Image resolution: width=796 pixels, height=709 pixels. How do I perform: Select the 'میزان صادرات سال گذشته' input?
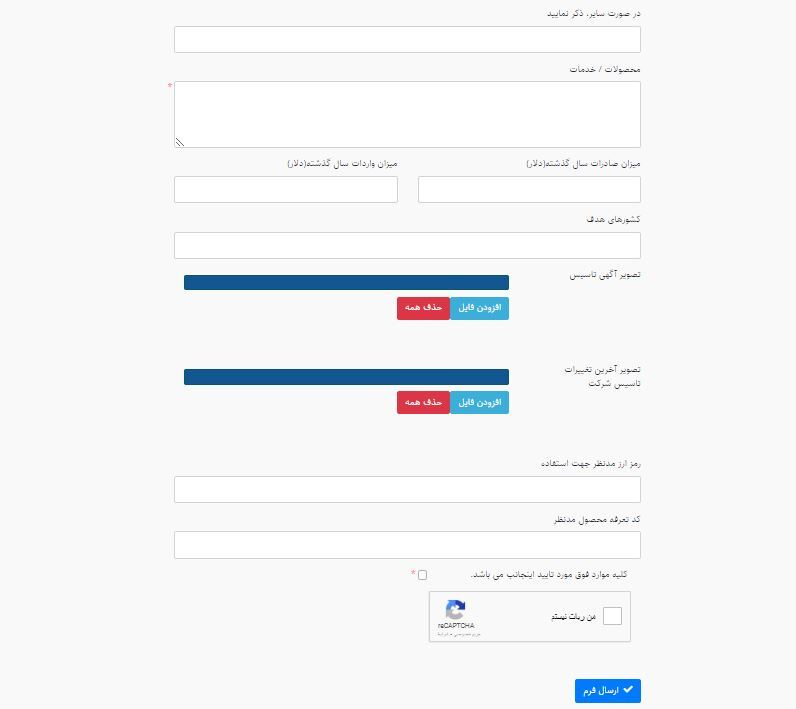pos(529,189)
